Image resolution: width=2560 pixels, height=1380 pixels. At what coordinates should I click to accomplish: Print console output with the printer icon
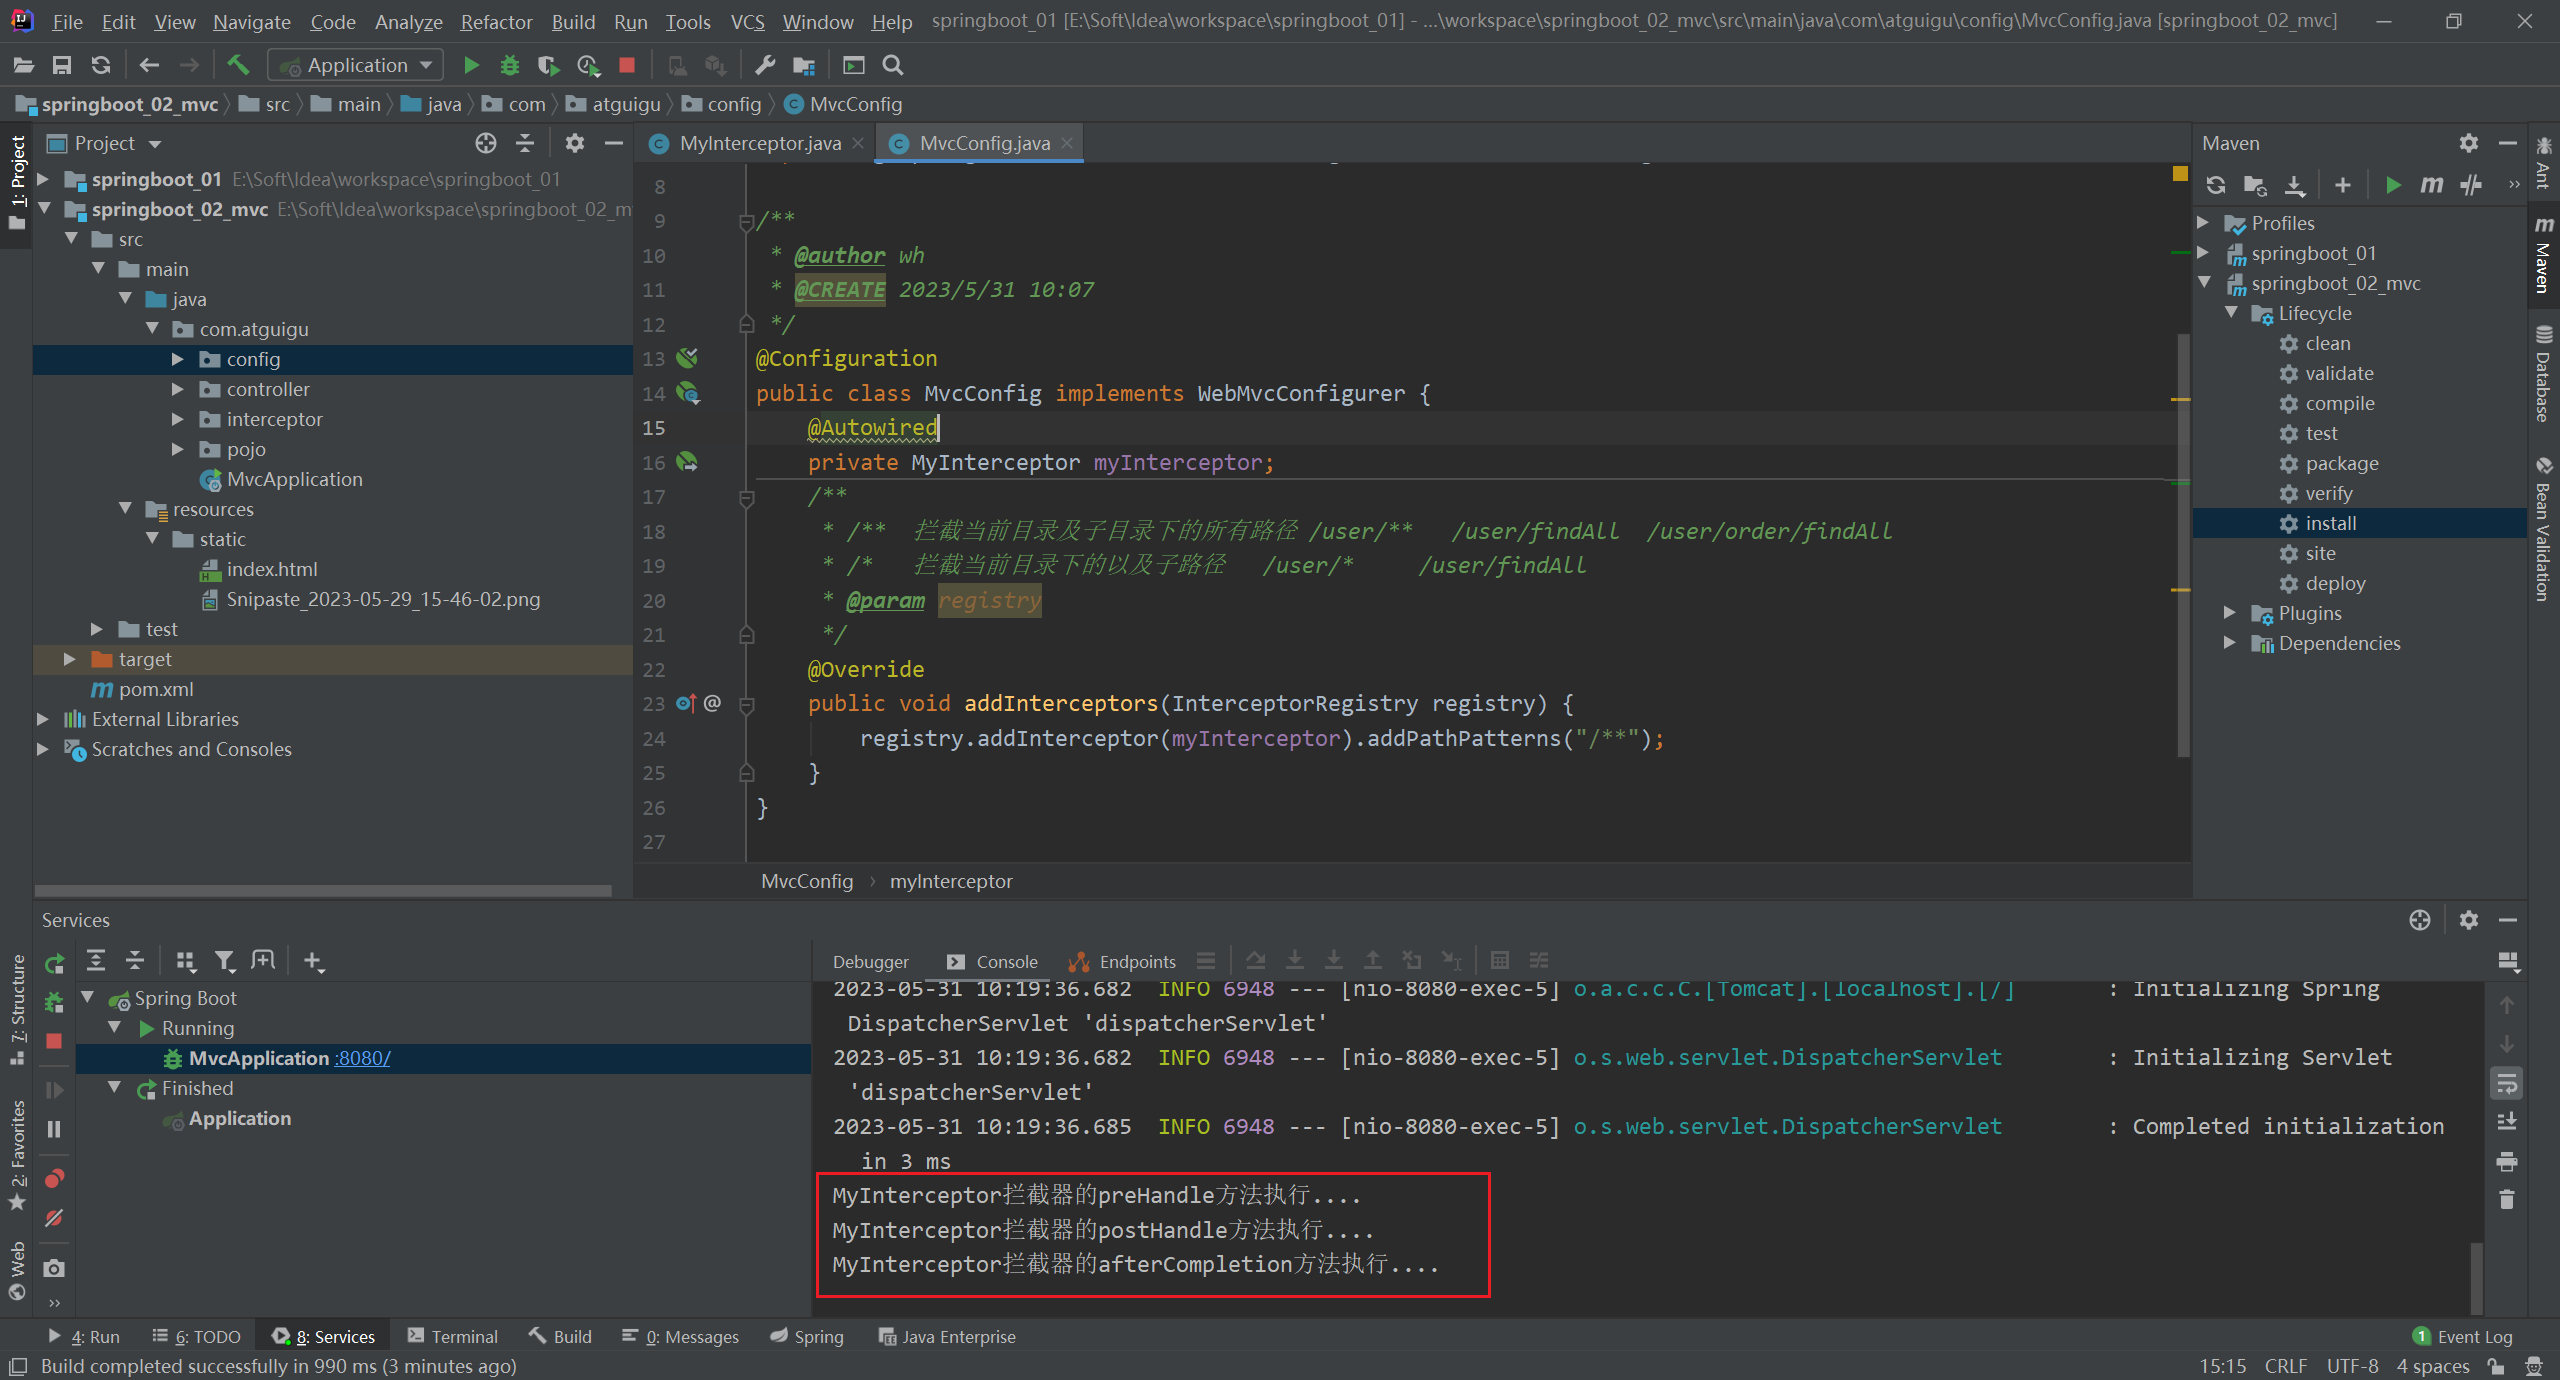click(2507, 1161)
